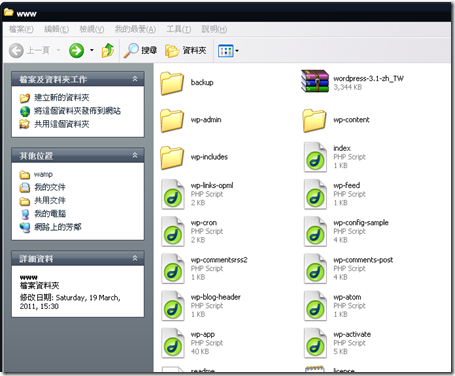Click the www folder icon in title bar
Screen dimensions: 455x376
click(9, 13)
